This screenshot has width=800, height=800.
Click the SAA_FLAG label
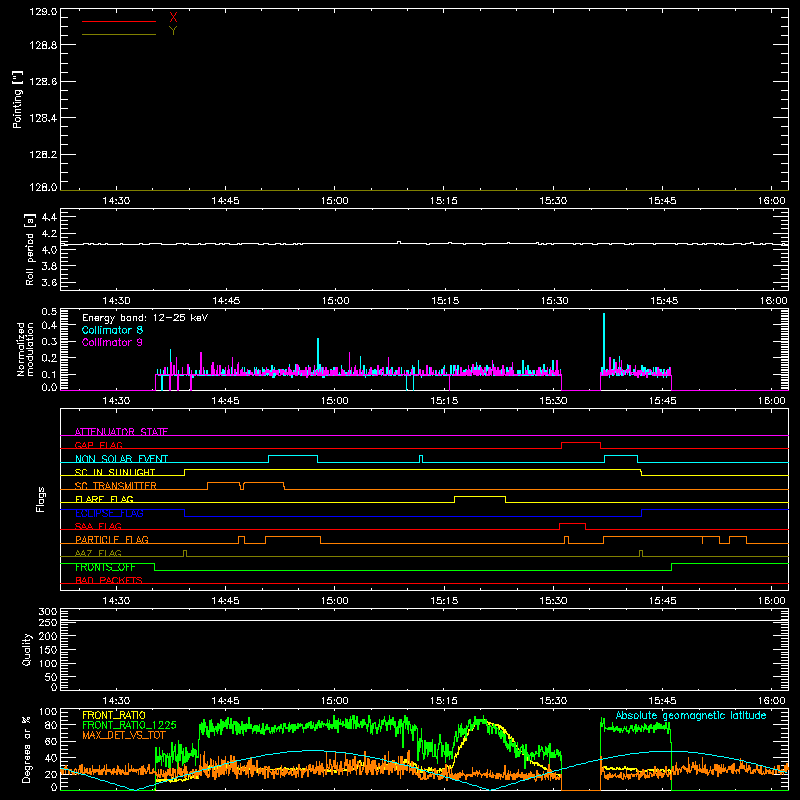click(x=98, y=526)
